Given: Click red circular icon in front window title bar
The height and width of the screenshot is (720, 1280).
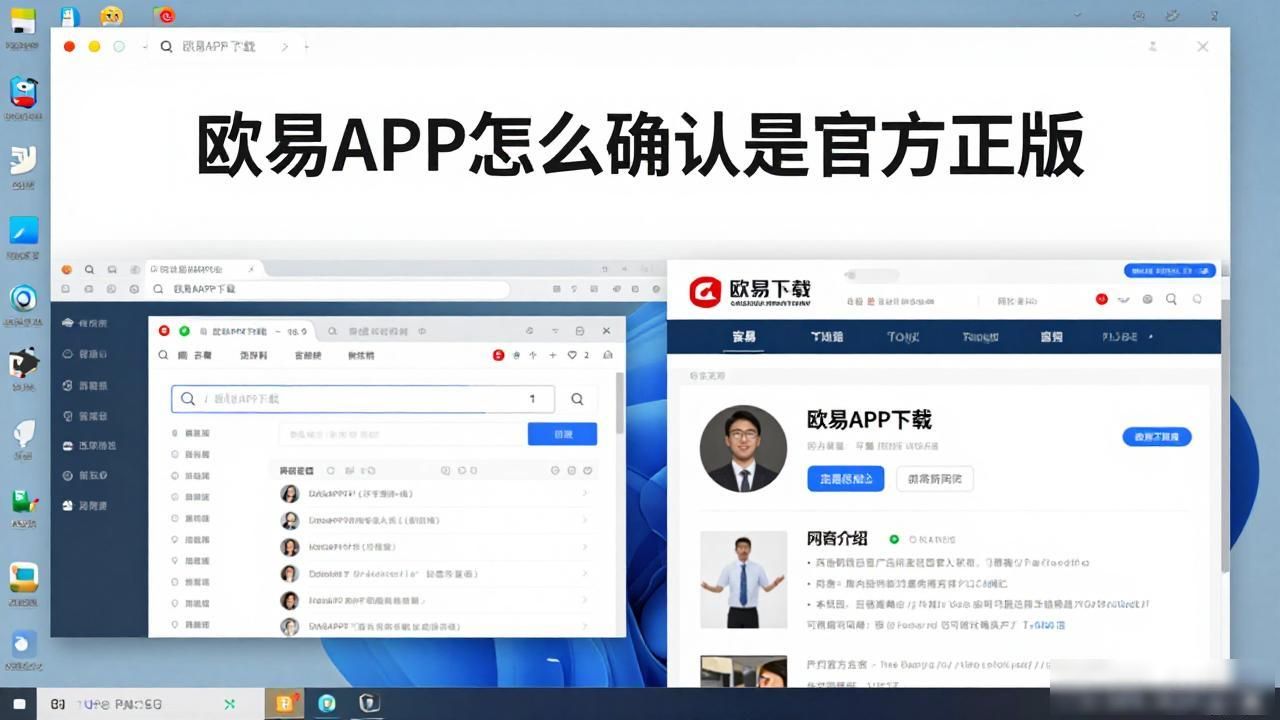Looking at the screenshot, I should click(164, 331).
